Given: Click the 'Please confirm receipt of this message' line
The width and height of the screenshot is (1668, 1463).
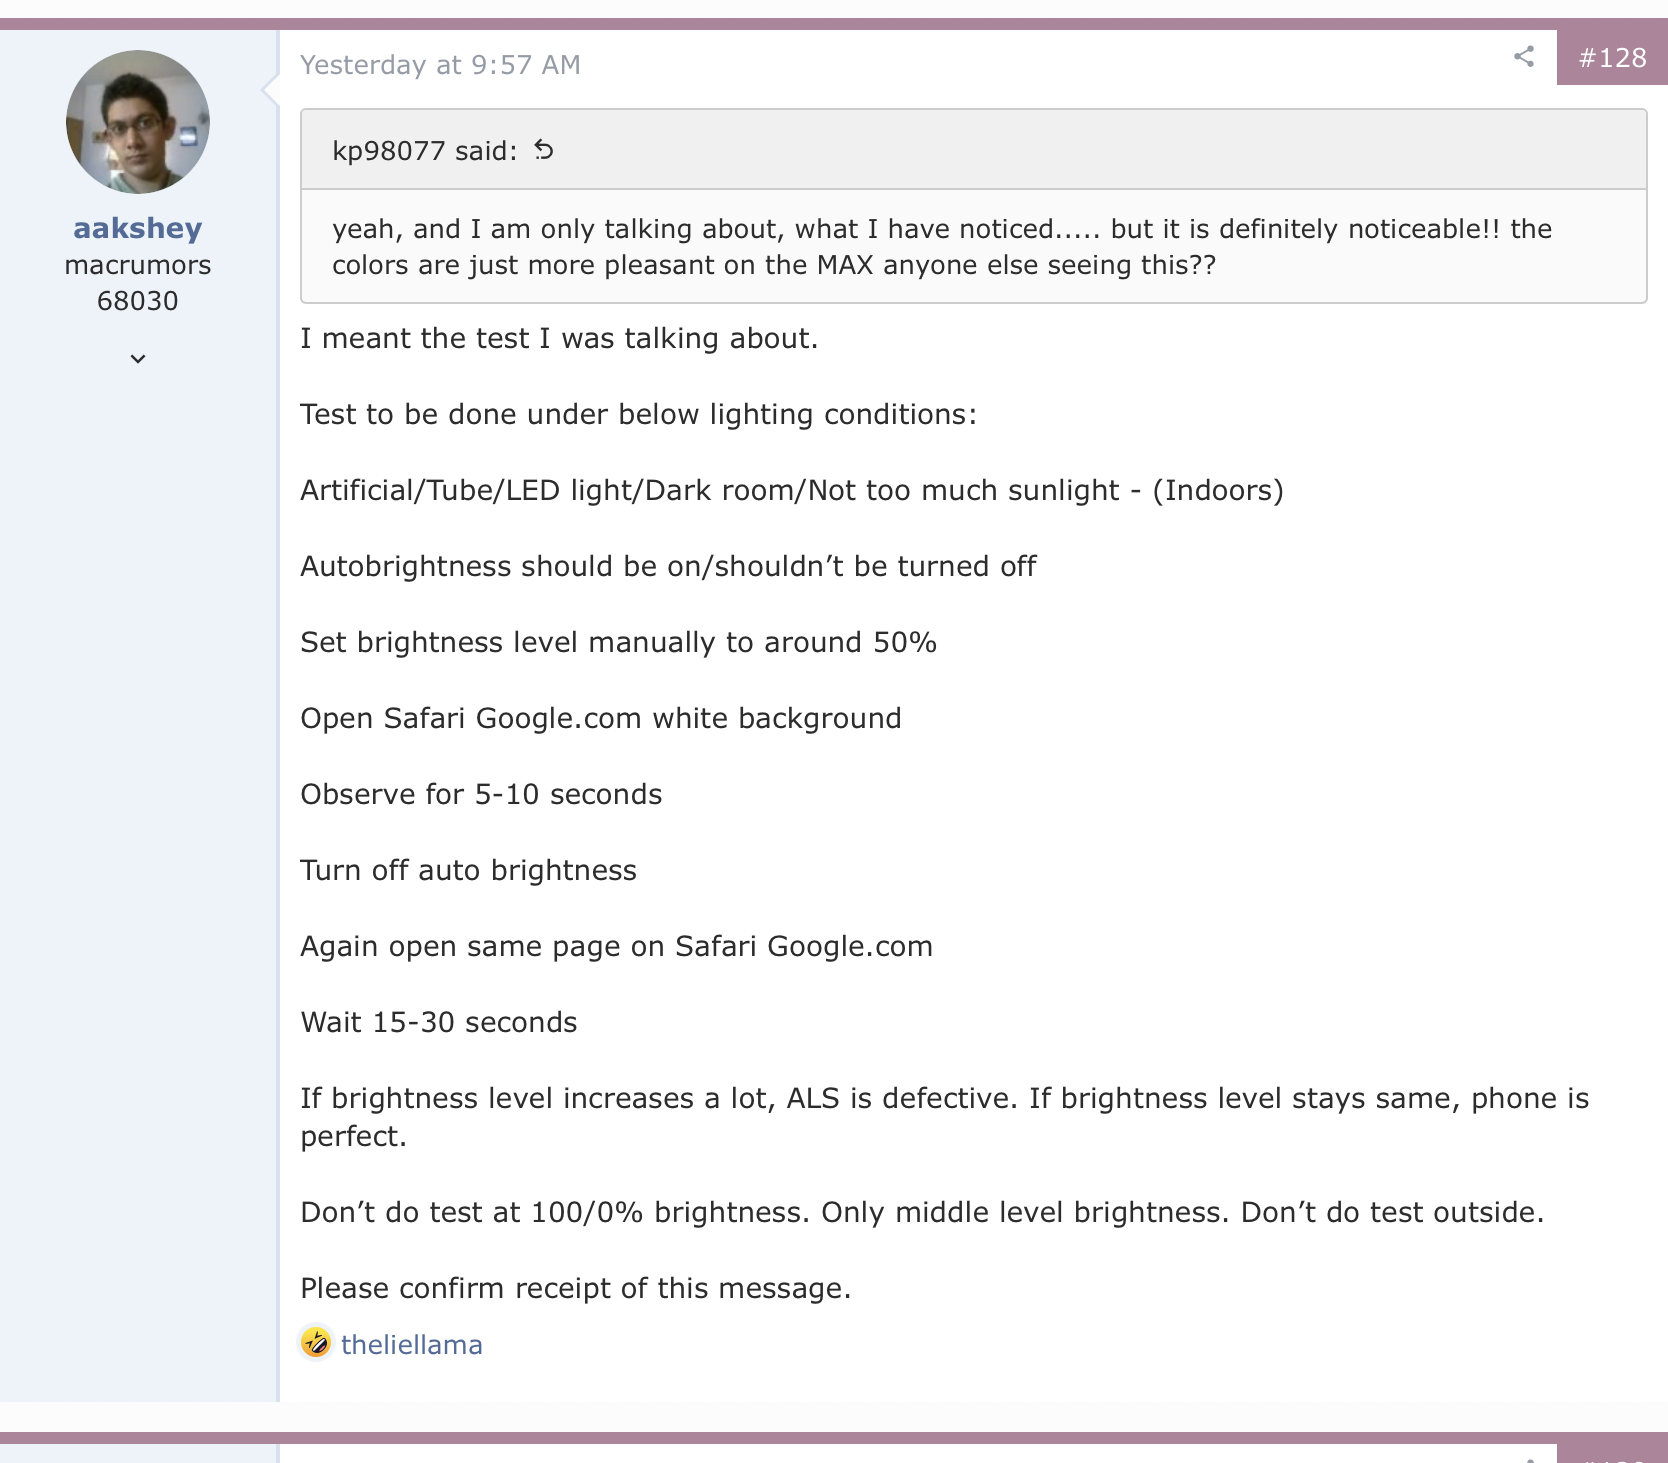Looking at the screenshot, I should pos(576,1288).
